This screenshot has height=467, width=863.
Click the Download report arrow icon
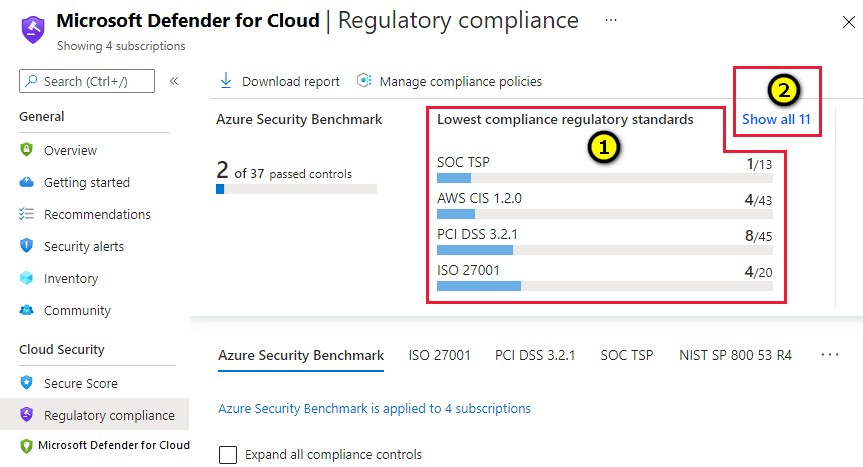[x=226, y=81]
